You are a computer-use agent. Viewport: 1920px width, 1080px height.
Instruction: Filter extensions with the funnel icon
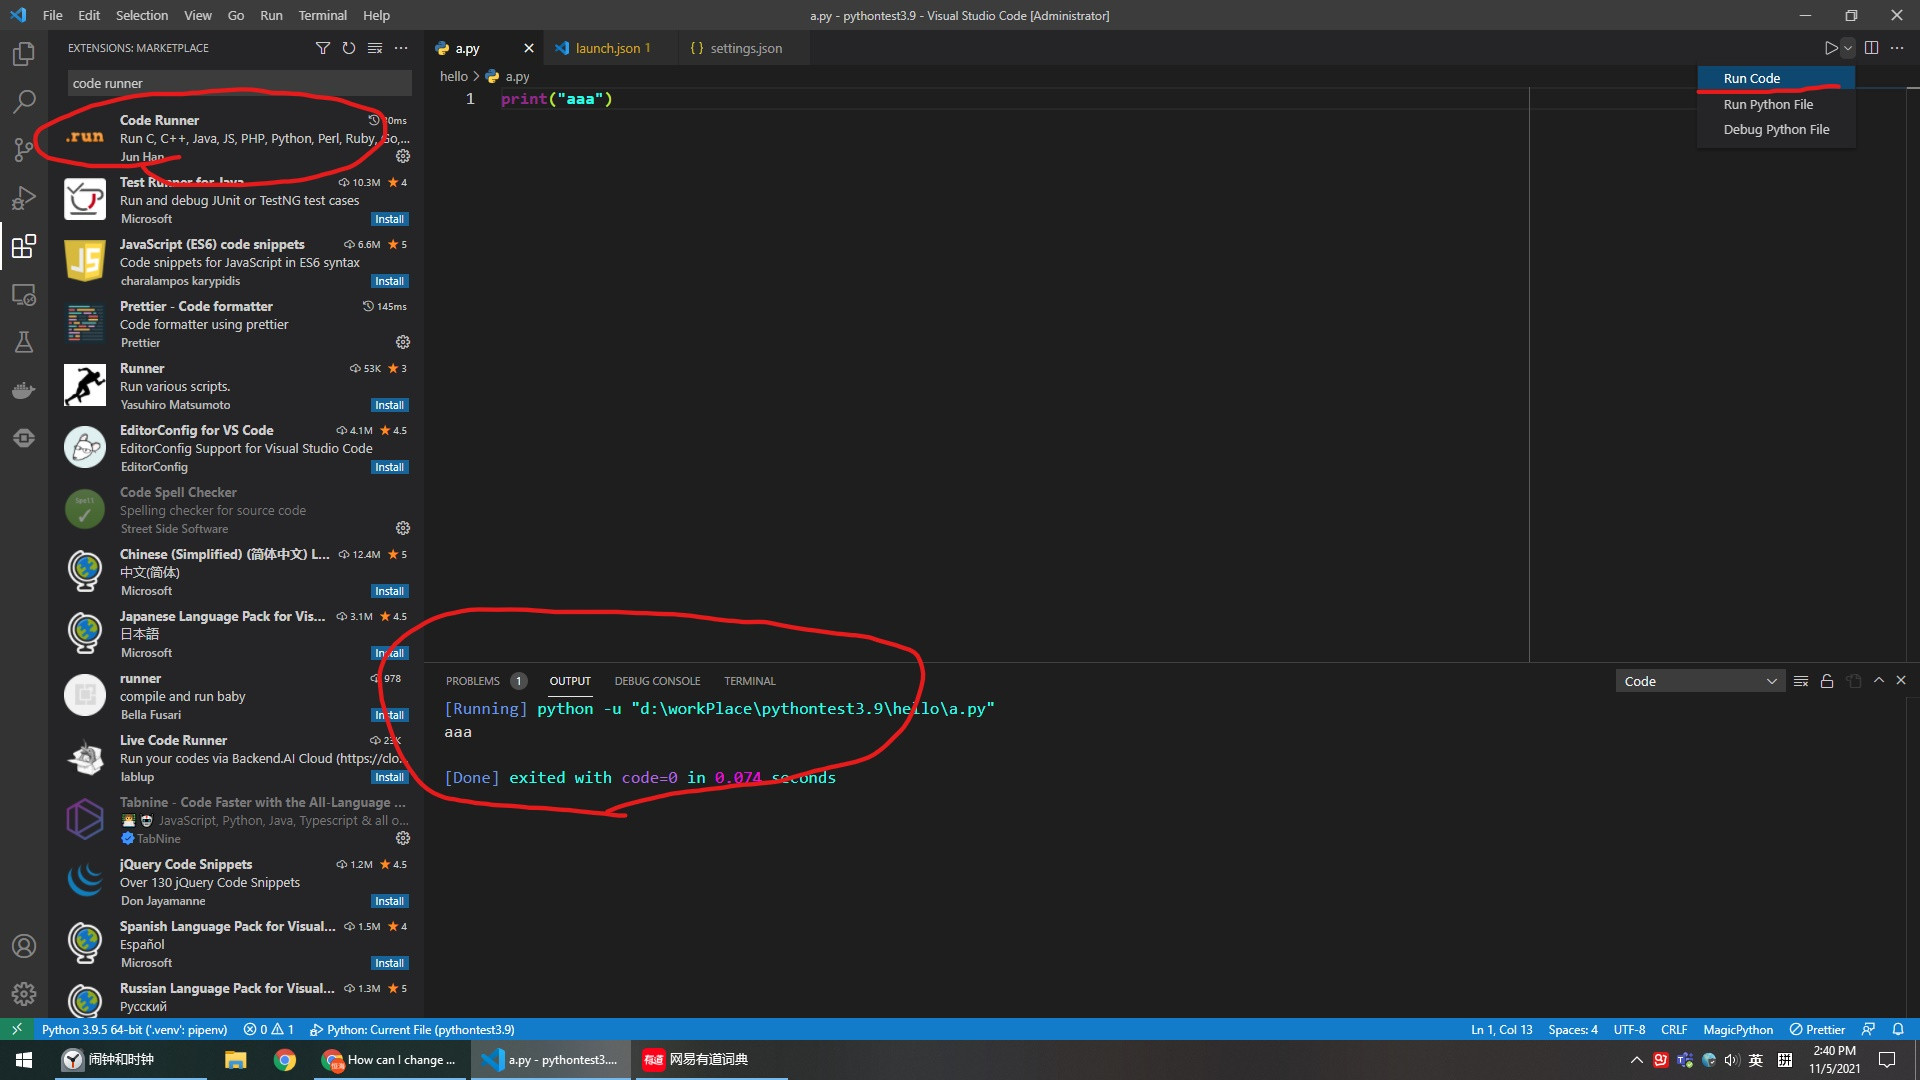coord(322,48)
